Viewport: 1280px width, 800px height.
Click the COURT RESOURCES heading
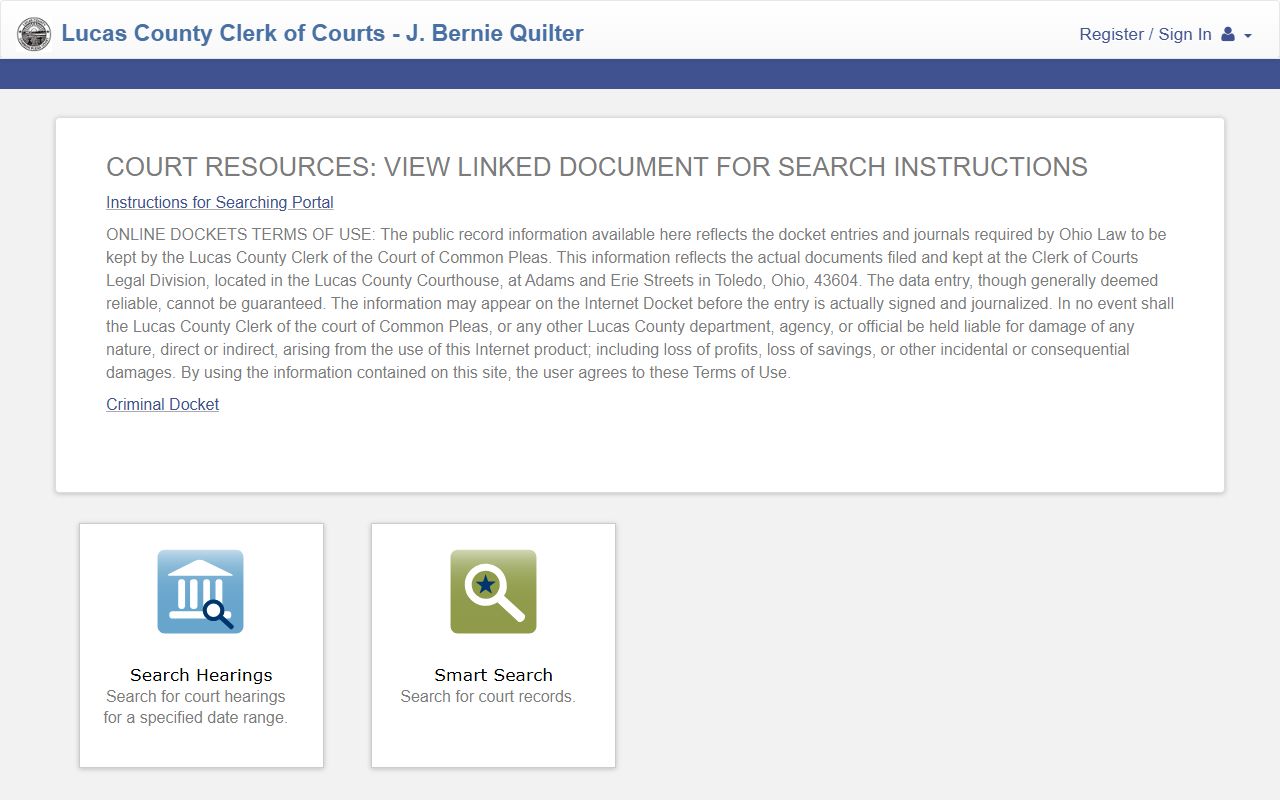tap(597, 167)
